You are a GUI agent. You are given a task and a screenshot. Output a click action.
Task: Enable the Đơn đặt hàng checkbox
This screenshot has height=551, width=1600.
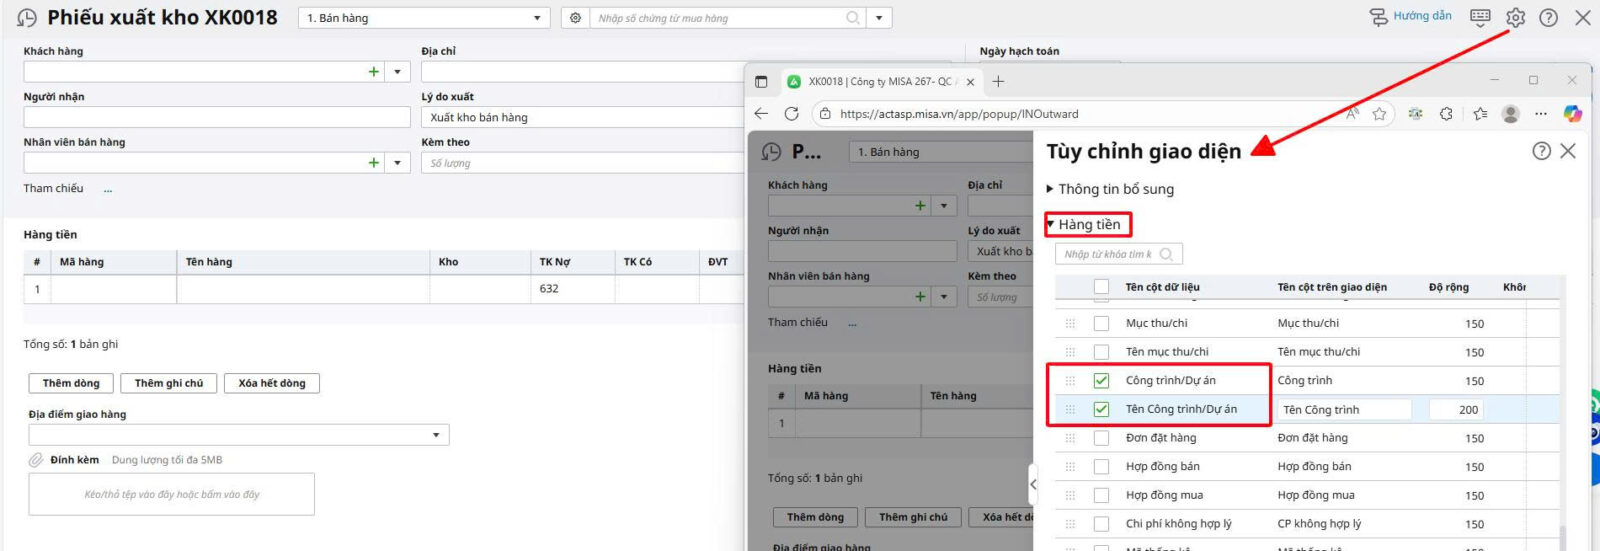pos(1101,438)
